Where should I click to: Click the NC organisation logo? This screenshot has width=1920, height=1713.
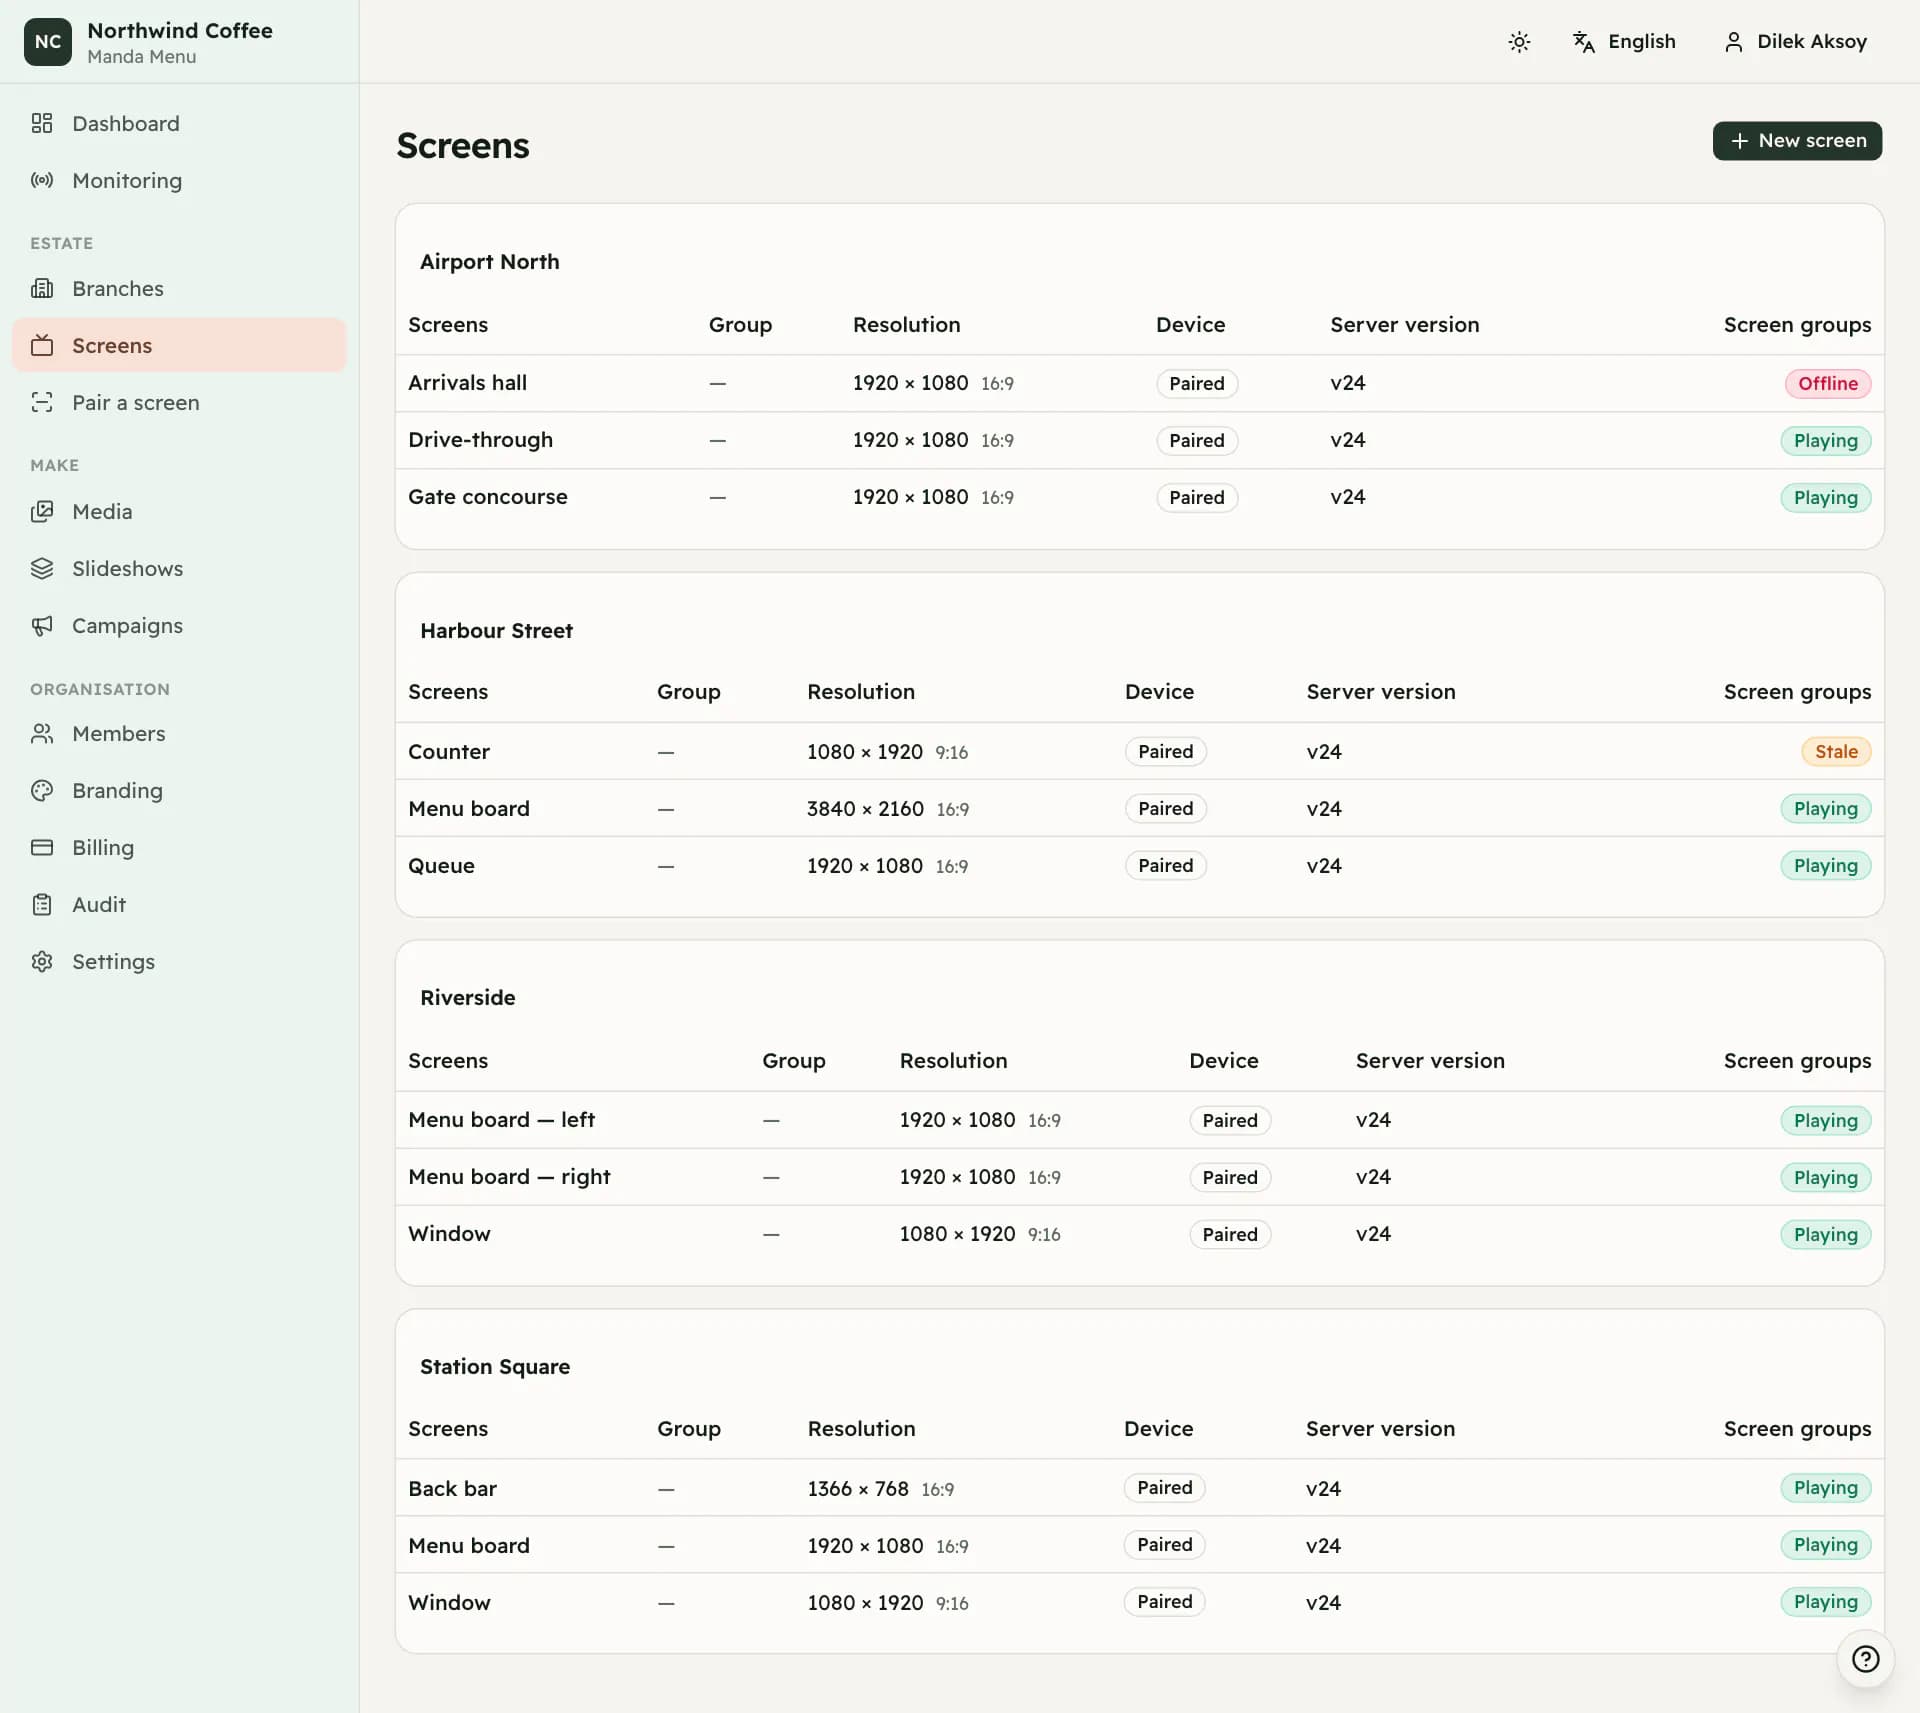[48, 42]
